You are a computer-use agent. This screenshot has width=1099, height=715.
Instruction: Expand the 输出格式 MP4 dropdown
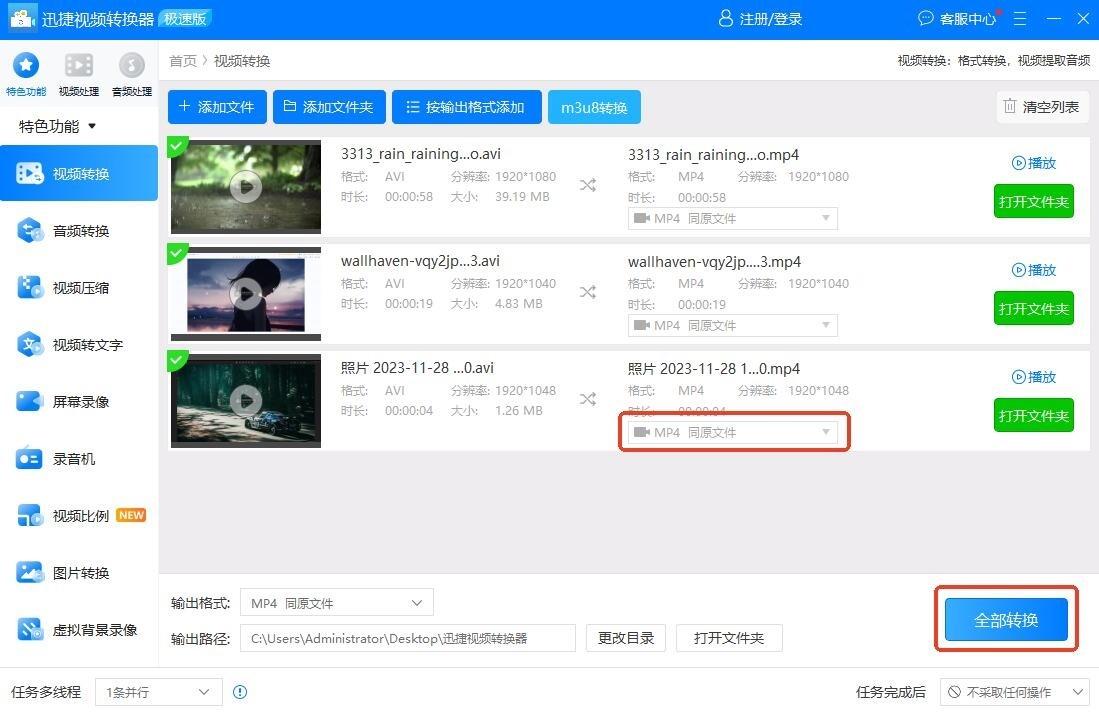(336, 603)
